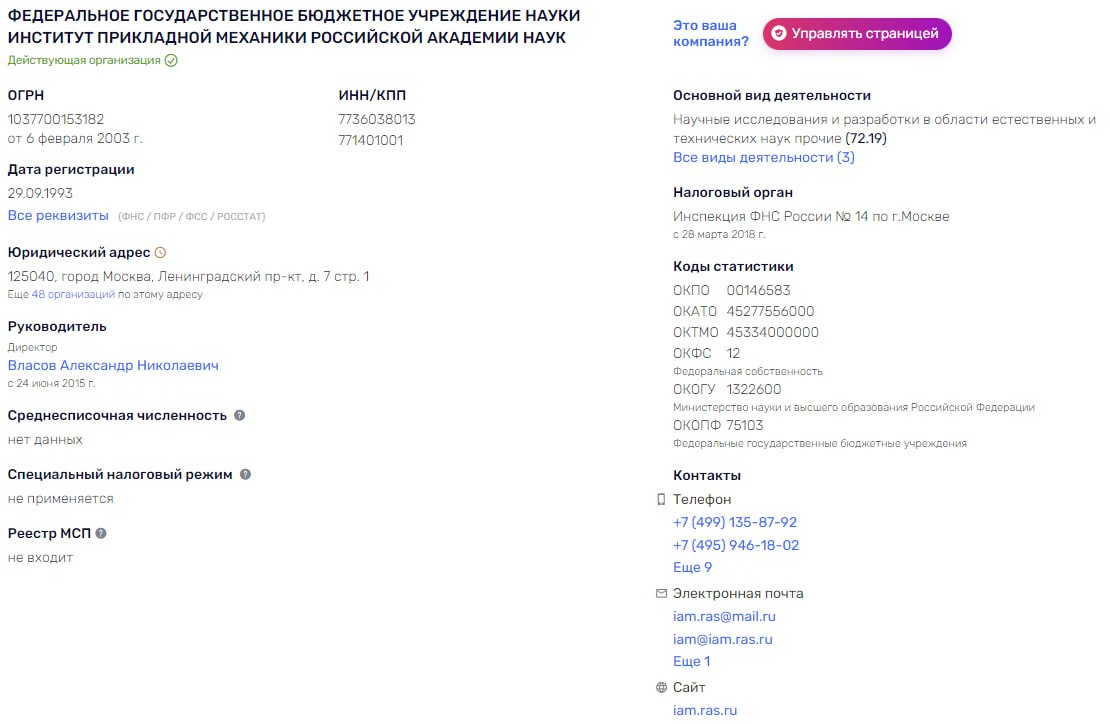Click the Управлять страницей button

click(x=857, y=34)
